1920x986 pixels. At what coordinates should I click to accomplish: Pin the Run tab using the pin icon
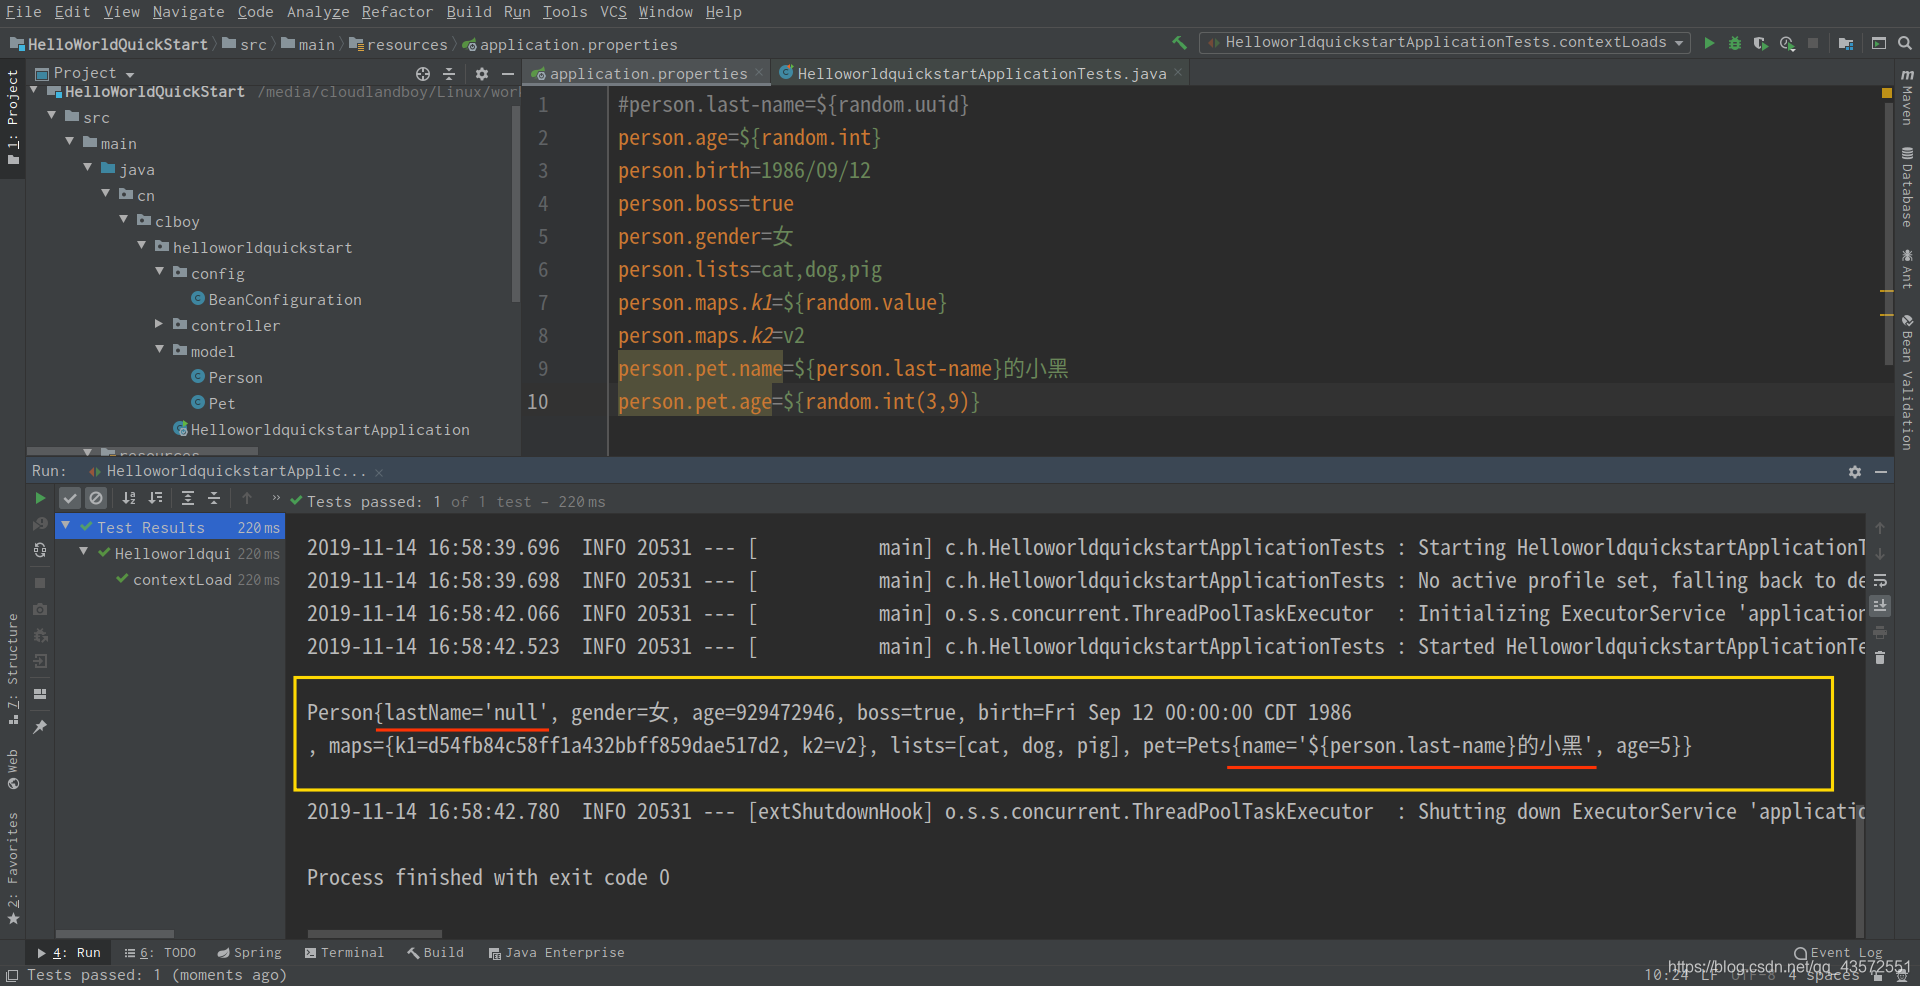point(40,727)
